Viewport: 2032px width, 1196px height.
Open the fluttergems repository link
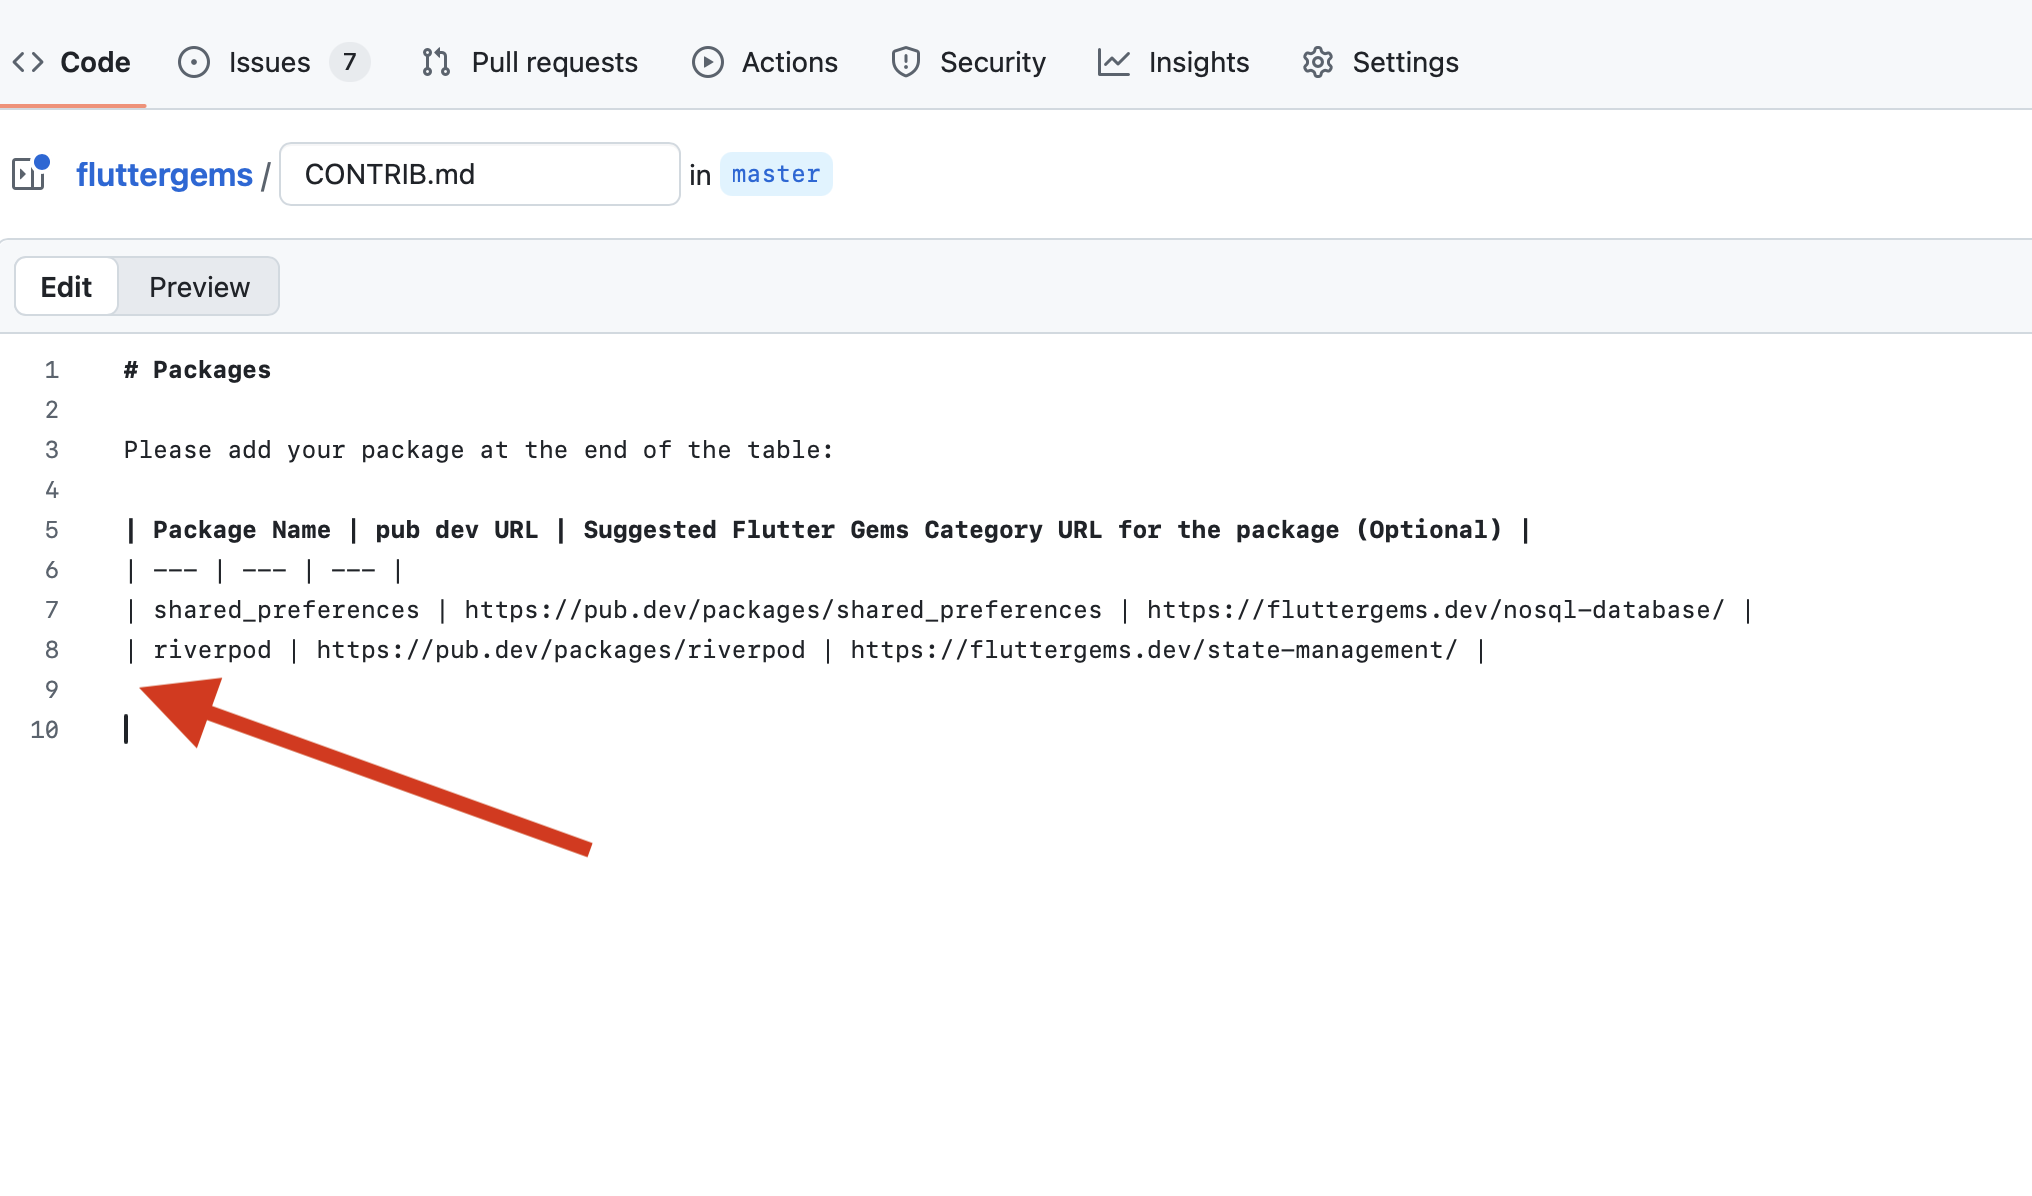pyautogui.click(x=165, y=175)
